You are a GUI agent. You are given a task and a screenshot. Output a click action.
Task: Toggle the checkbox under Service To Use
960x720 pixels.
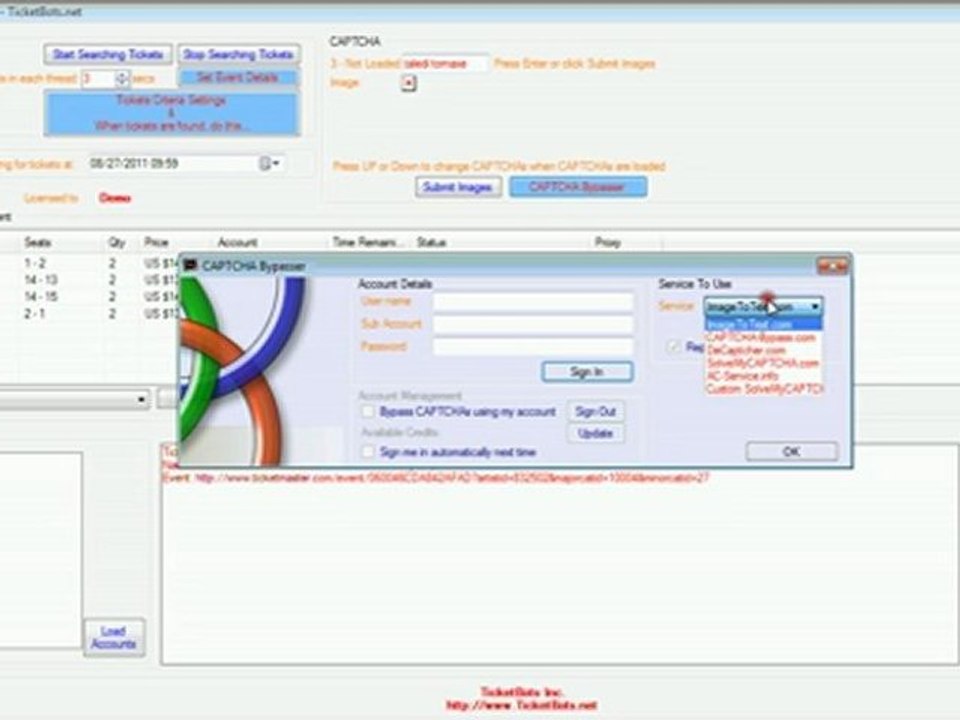click(674, 347)
